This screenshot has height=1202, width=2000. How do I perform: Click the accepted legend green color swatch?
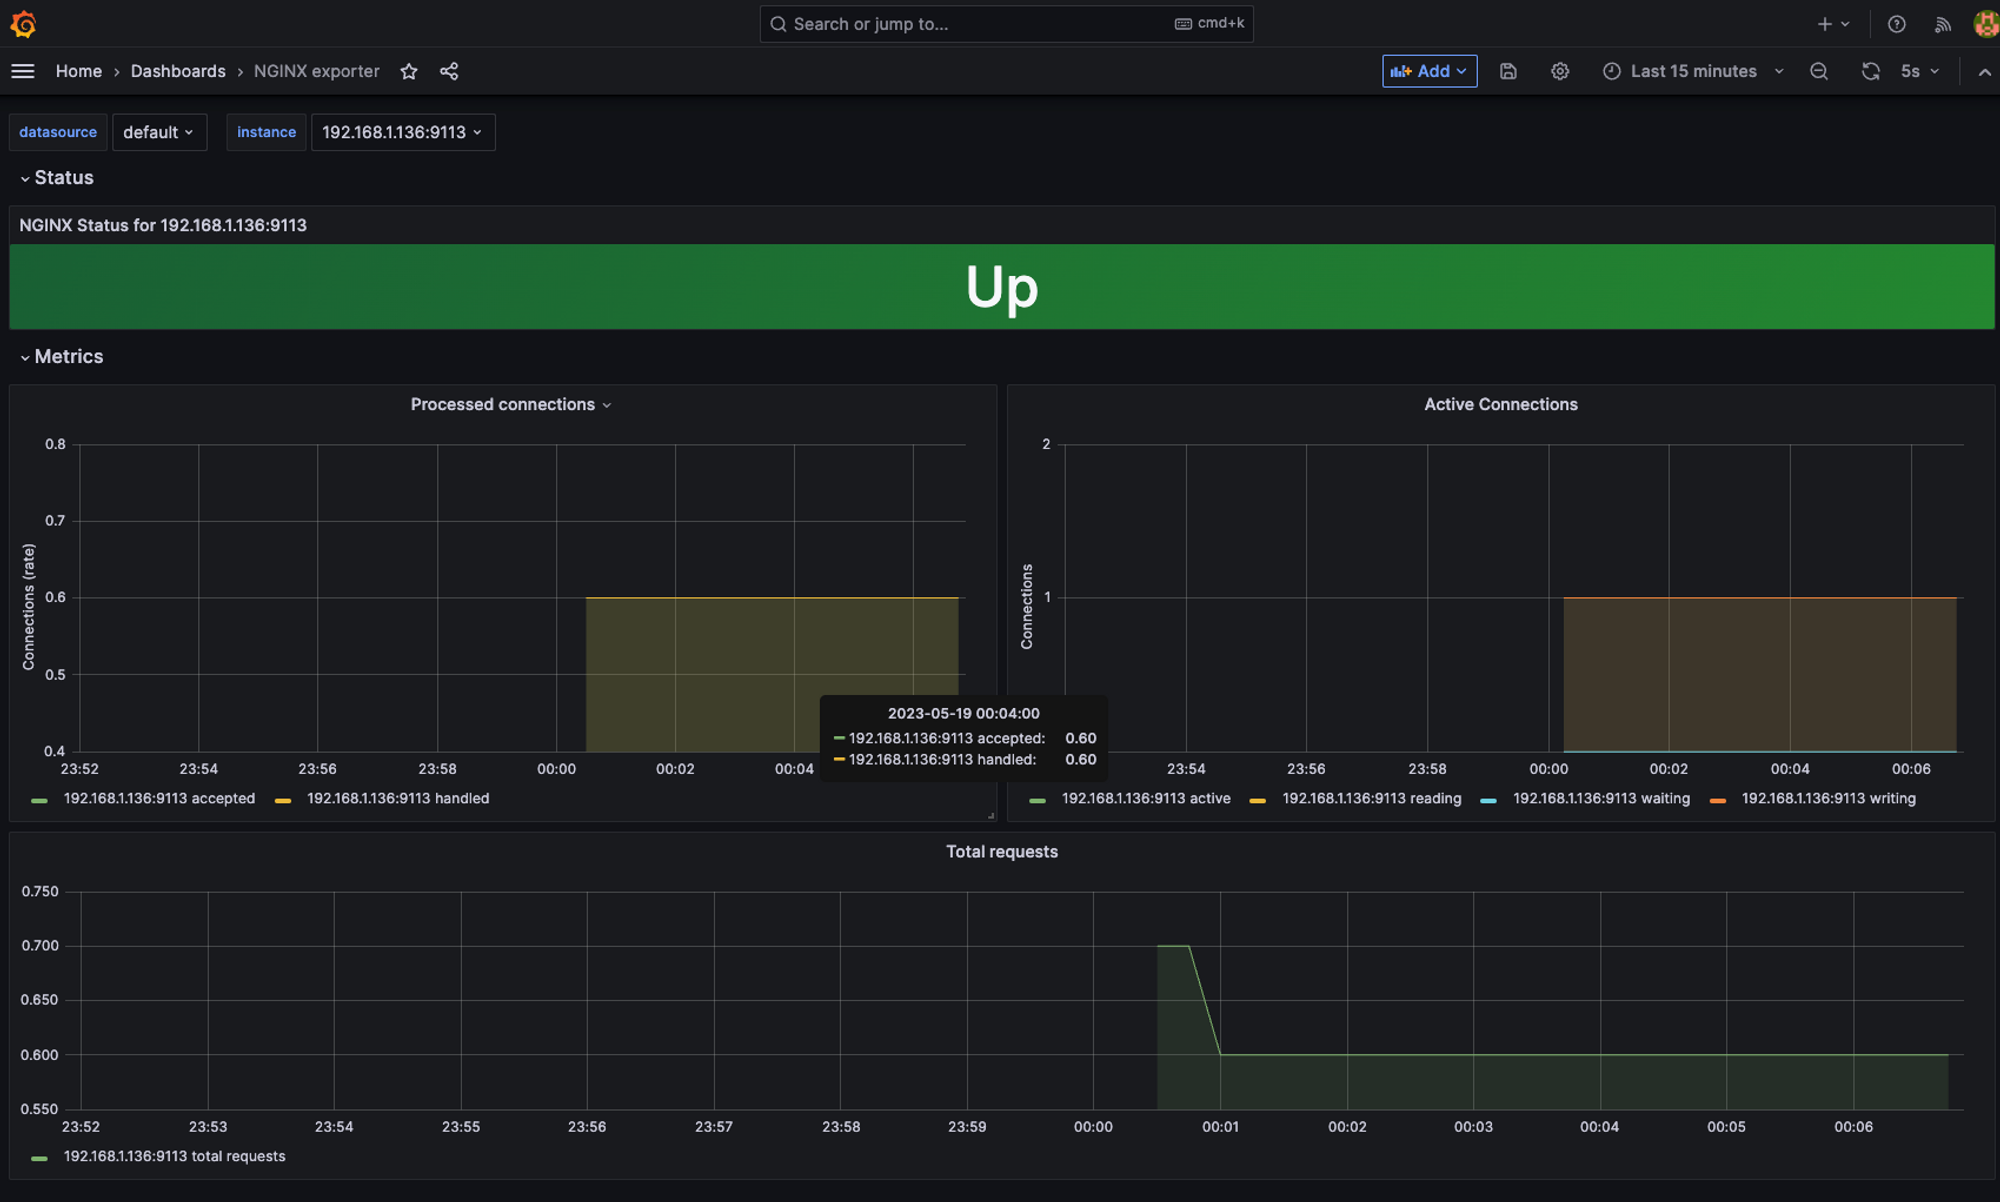pos(39,800)
